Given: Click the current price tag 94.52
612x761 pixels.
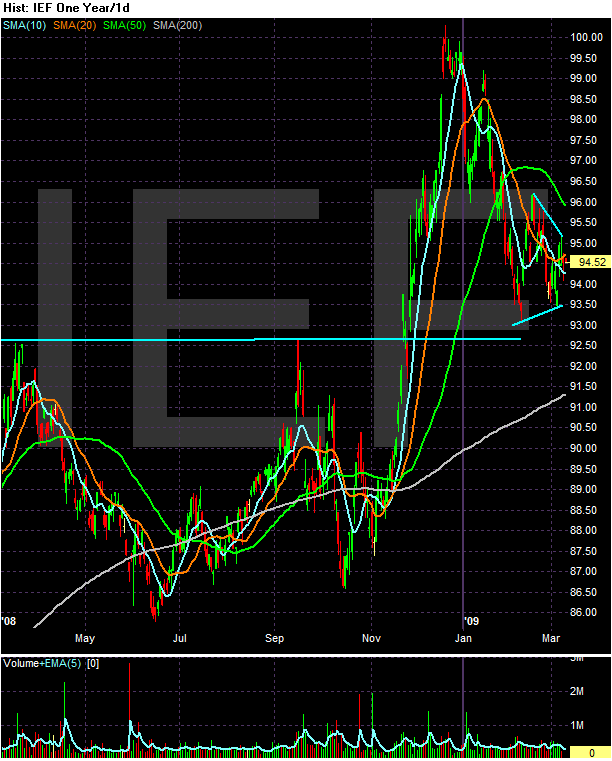Looking at the screenshot, I should click(x=591, y=262).
